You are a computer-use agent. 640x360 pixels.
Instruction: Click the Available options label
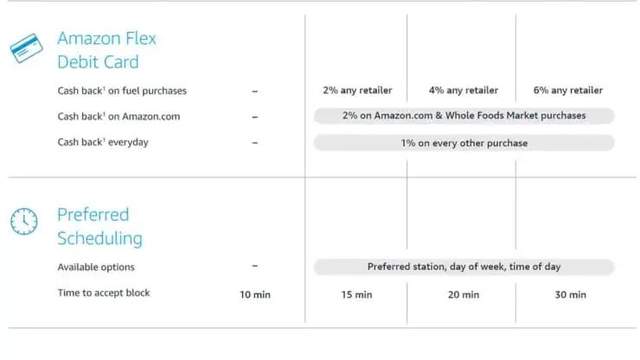(96, 267)
